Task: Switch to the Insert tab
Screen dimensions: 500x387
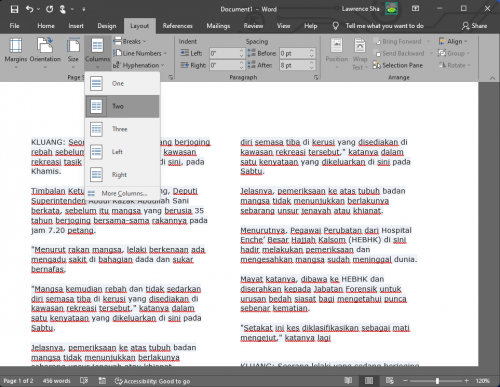Action: pos(76,26)
